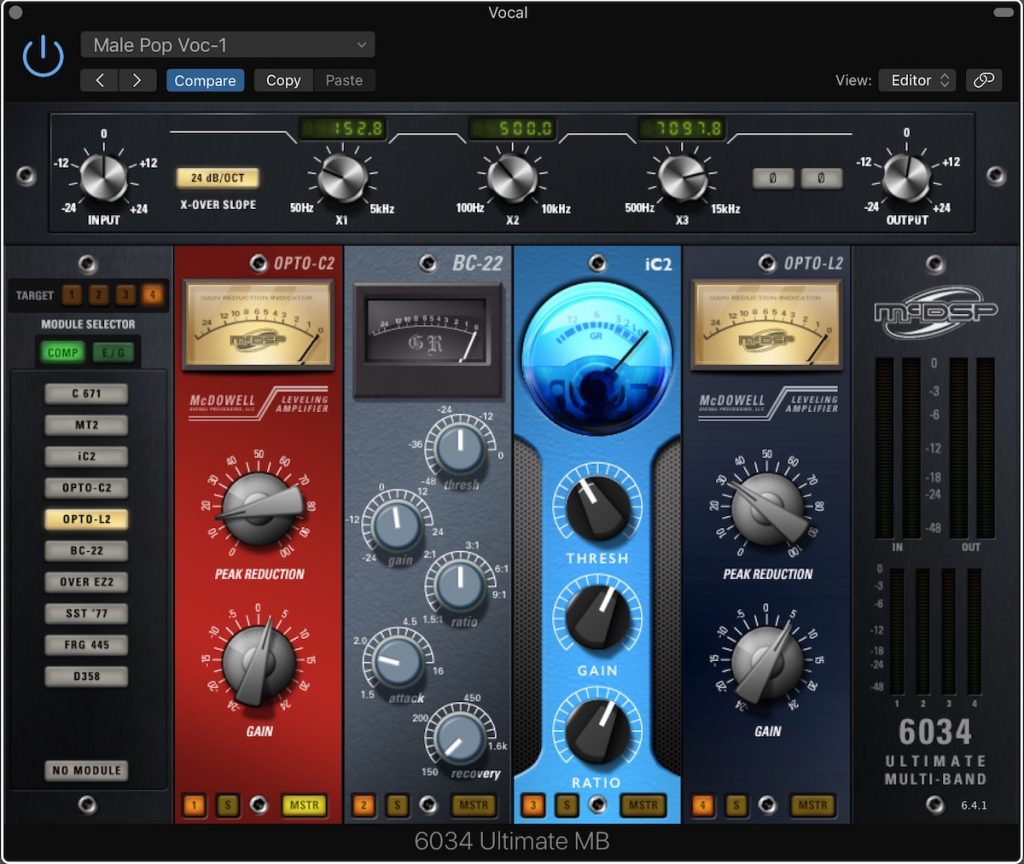This screenshot has width=1024, height=864.
Task: Choose the OVER EZ2 module
Action: pos(86,582)
